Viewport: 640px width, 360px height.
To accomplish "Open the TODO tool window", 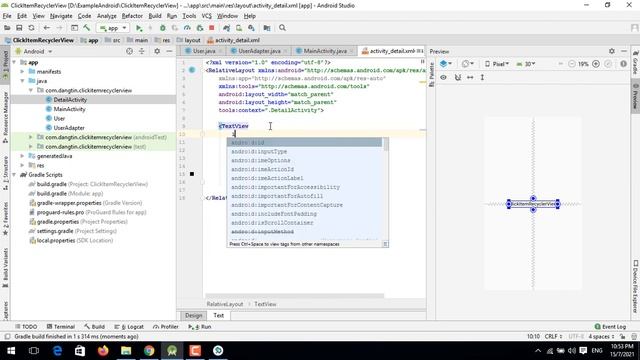I will pos(26,327).
